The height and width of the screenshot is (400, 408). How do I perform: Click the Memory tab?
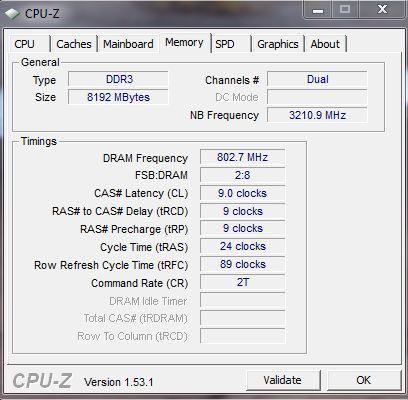(184, 43)
